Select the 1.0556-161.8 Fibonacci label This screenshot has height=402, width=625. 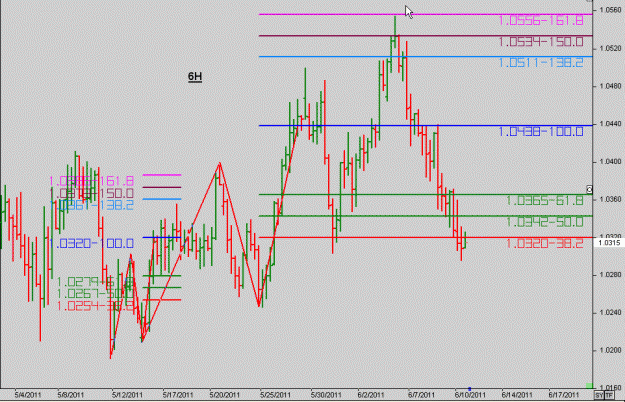pyautogui.click(x=541, y=21)
